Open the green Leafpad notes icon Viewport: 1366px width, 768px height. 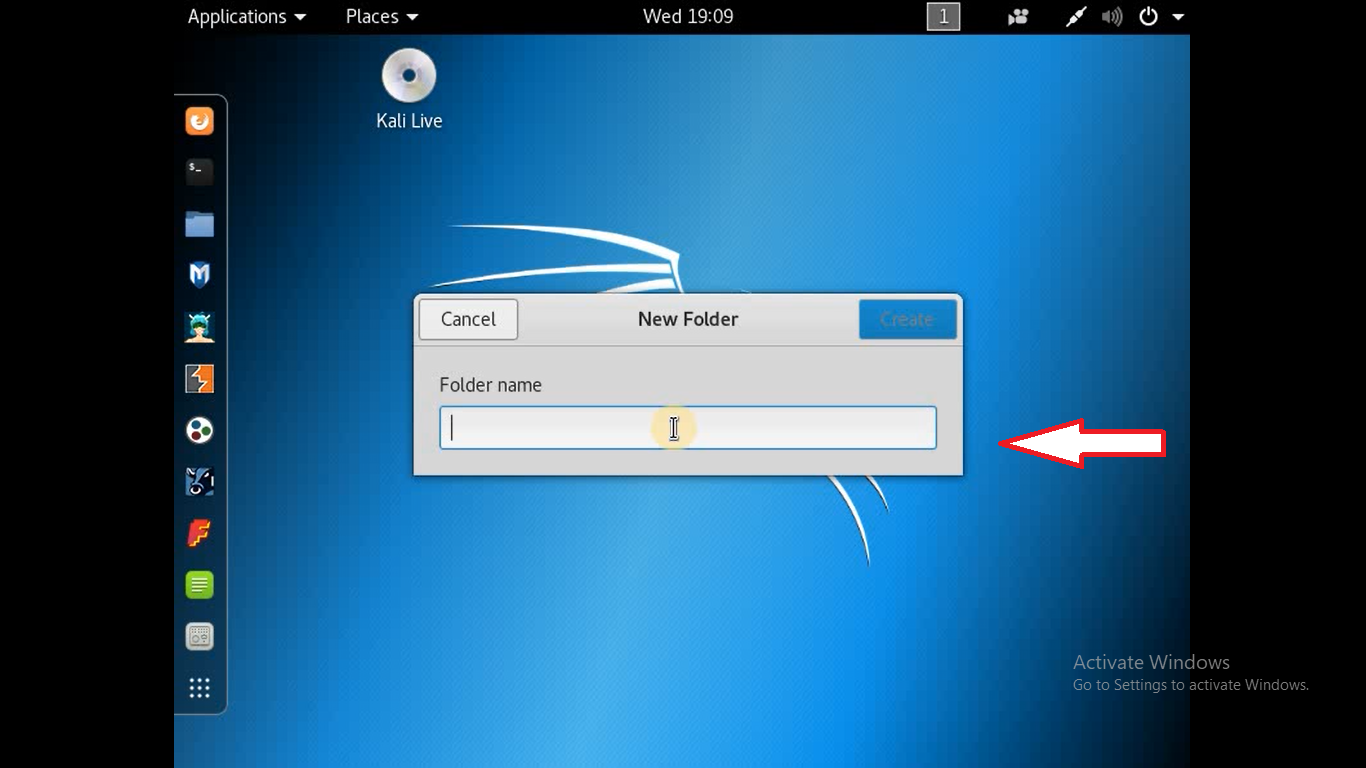200,585
